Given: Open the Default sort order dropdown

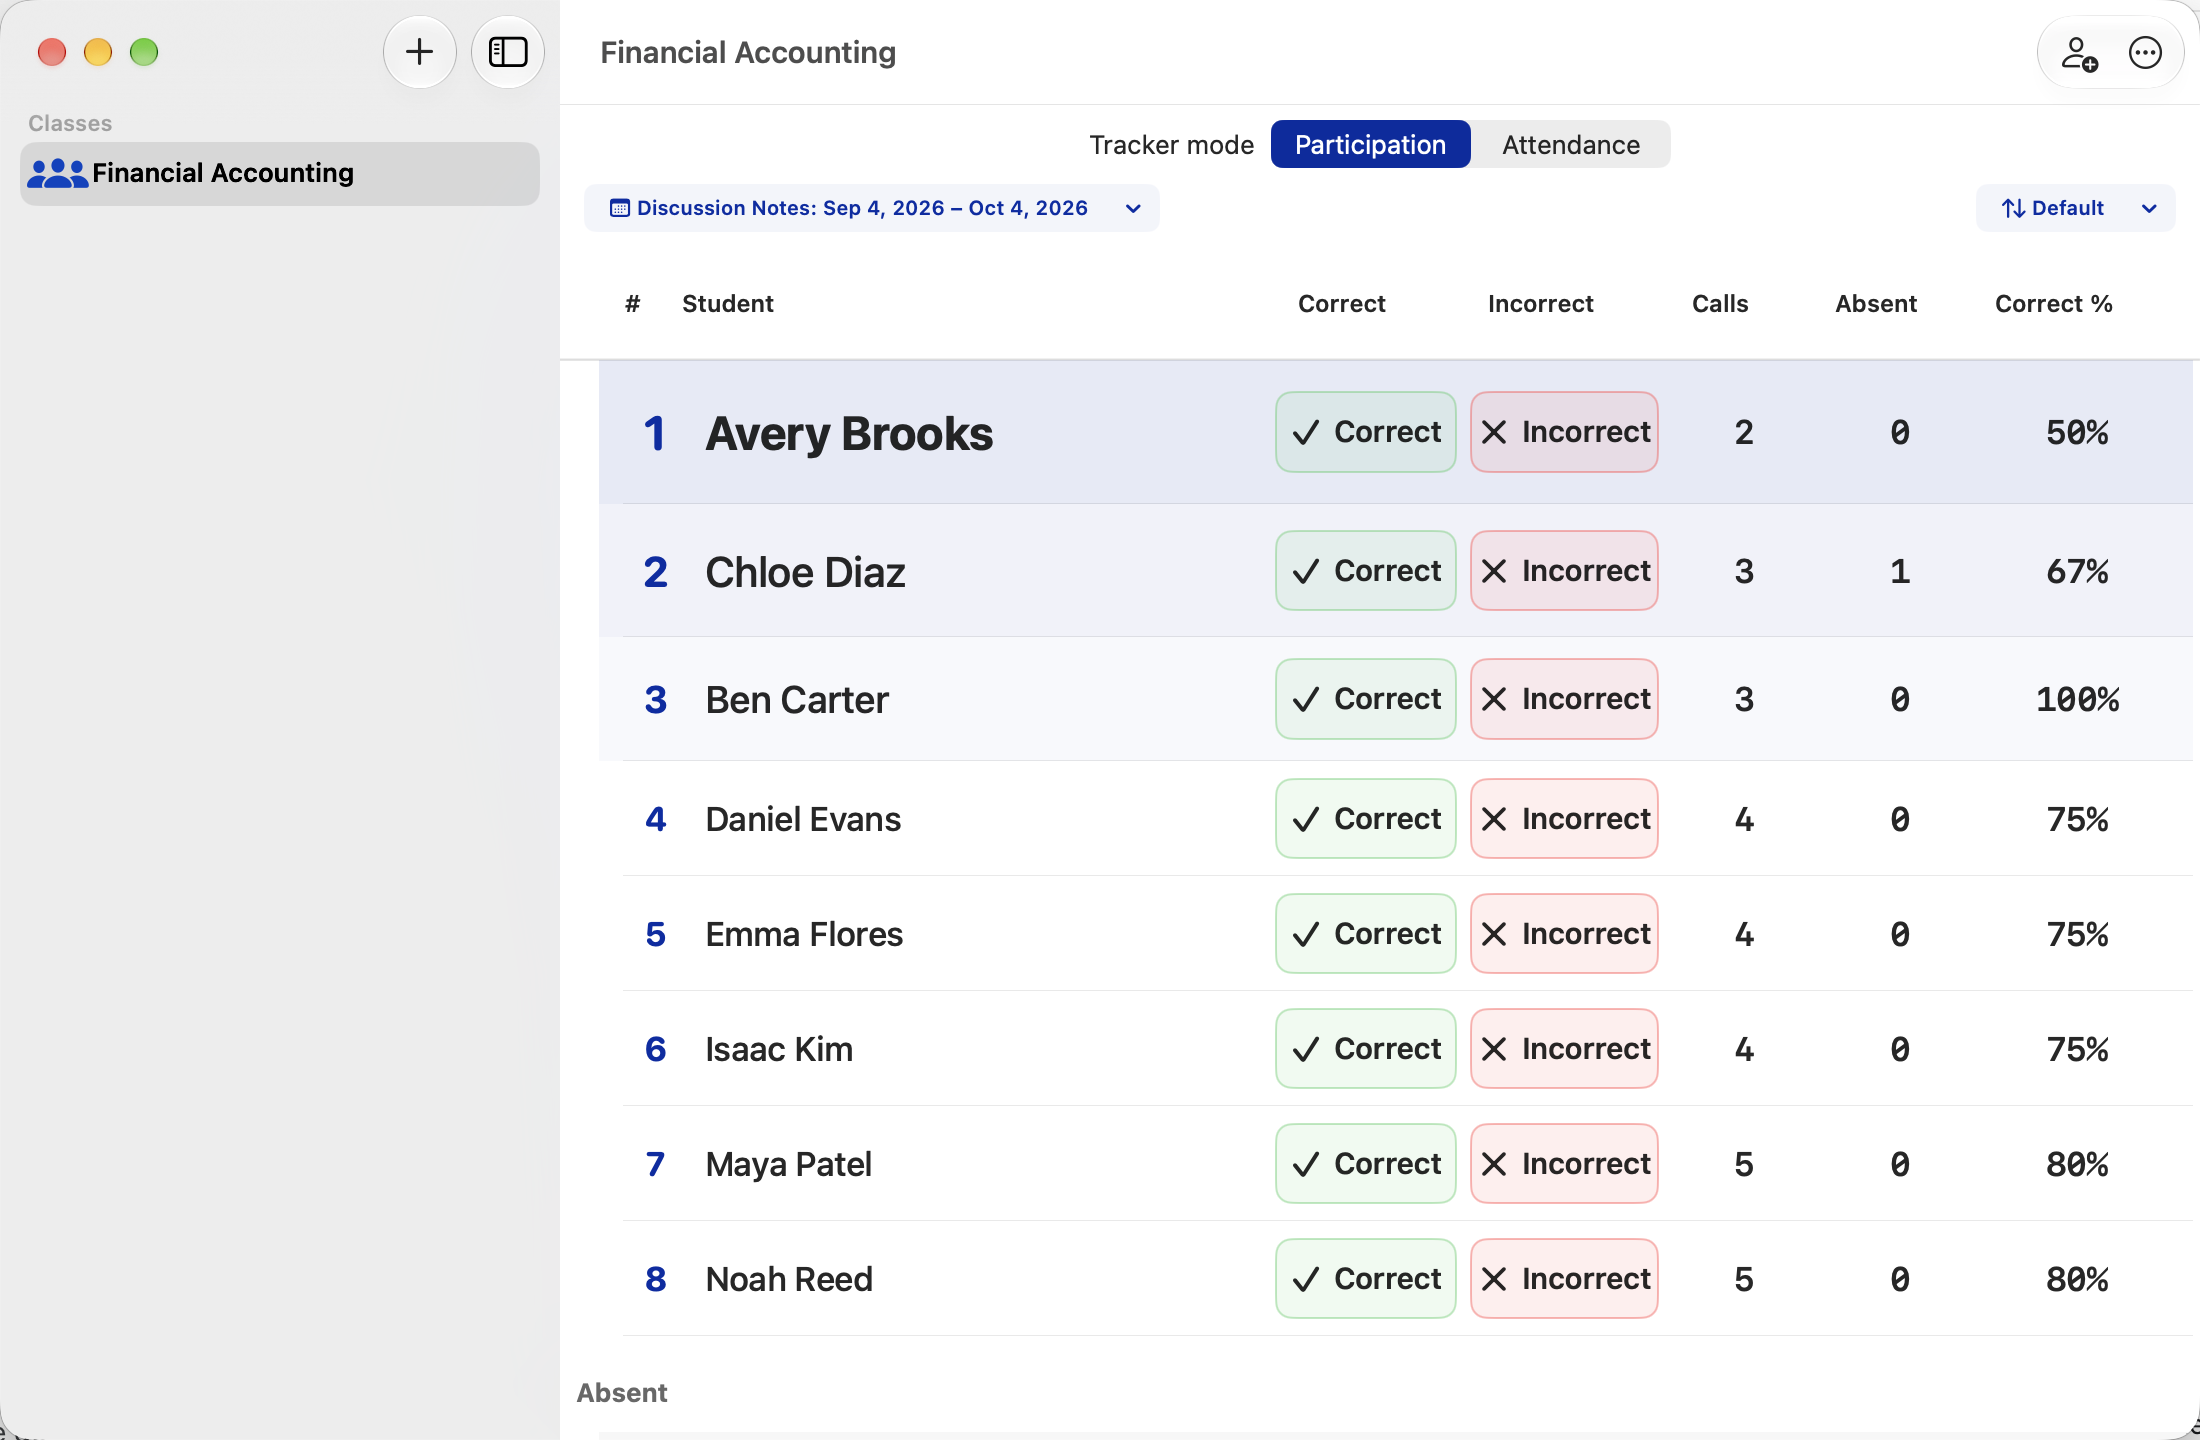Looking at the screenshot, I should click(x=2076, y=208).
